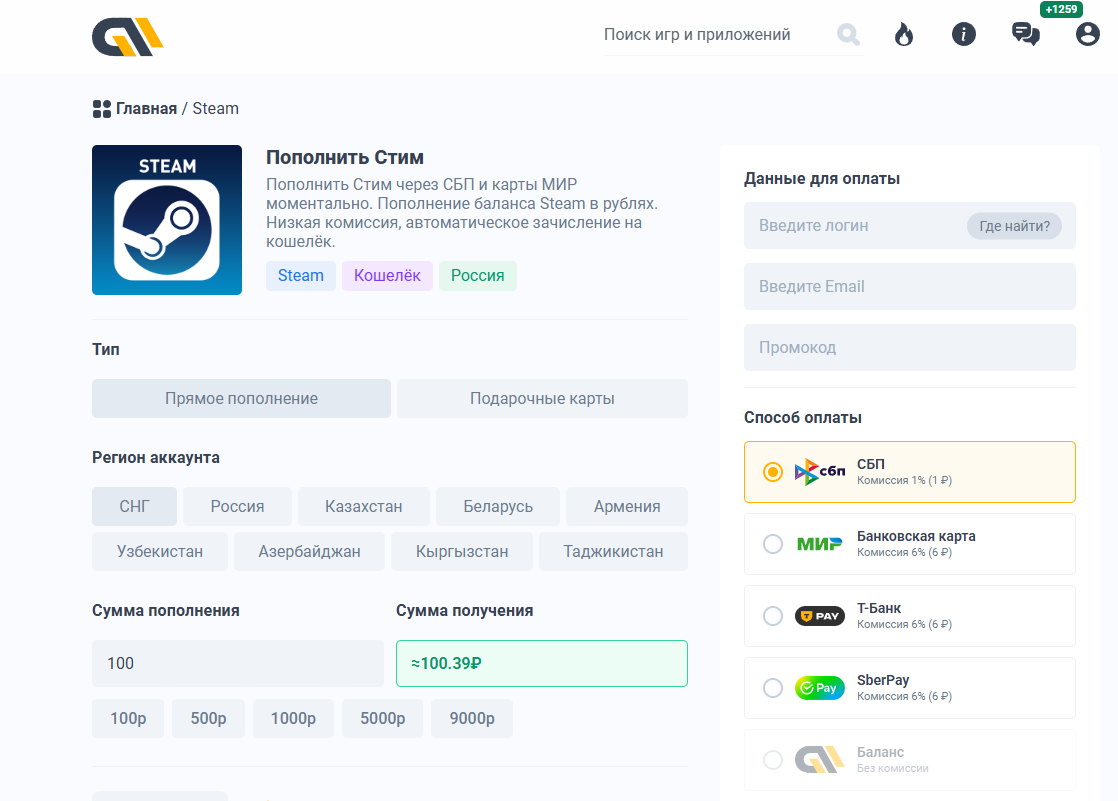Choose Кыргызстан account region
Viewport: 1118px width, 801px height.
[462, 551]
